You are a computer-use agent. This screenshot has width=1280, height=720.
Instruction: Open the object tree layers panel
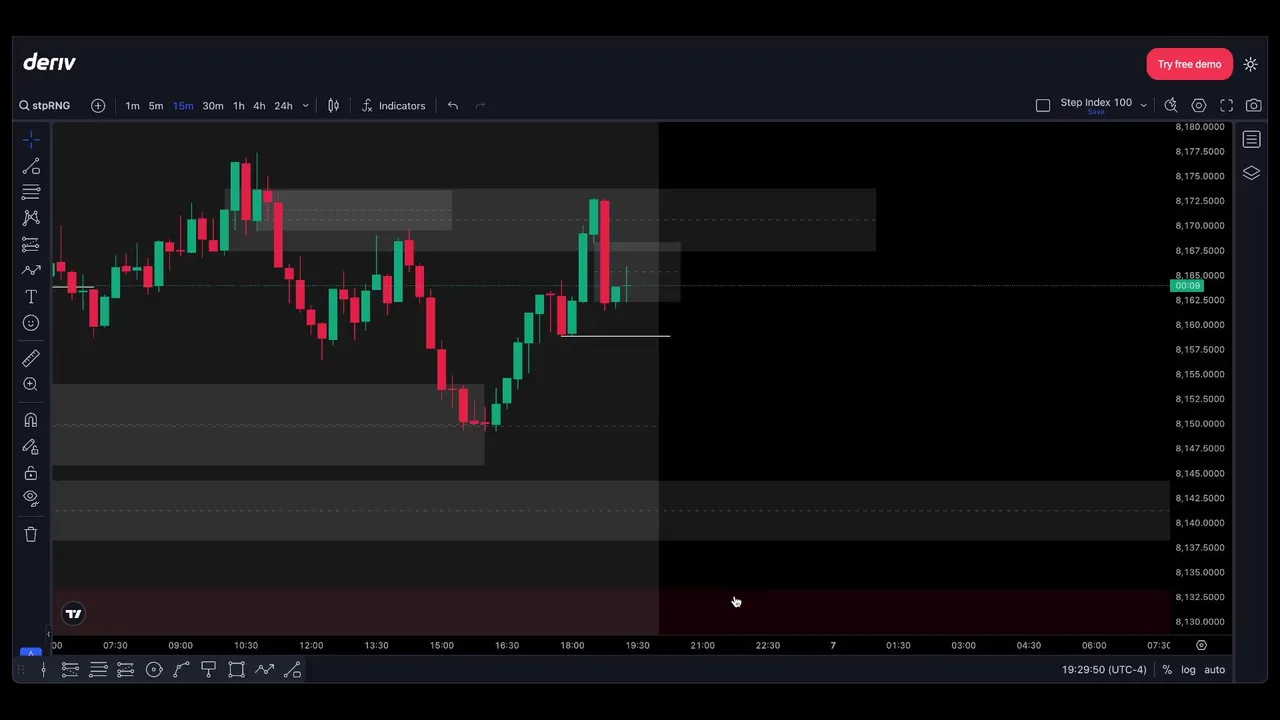[x=1252, y=173]
